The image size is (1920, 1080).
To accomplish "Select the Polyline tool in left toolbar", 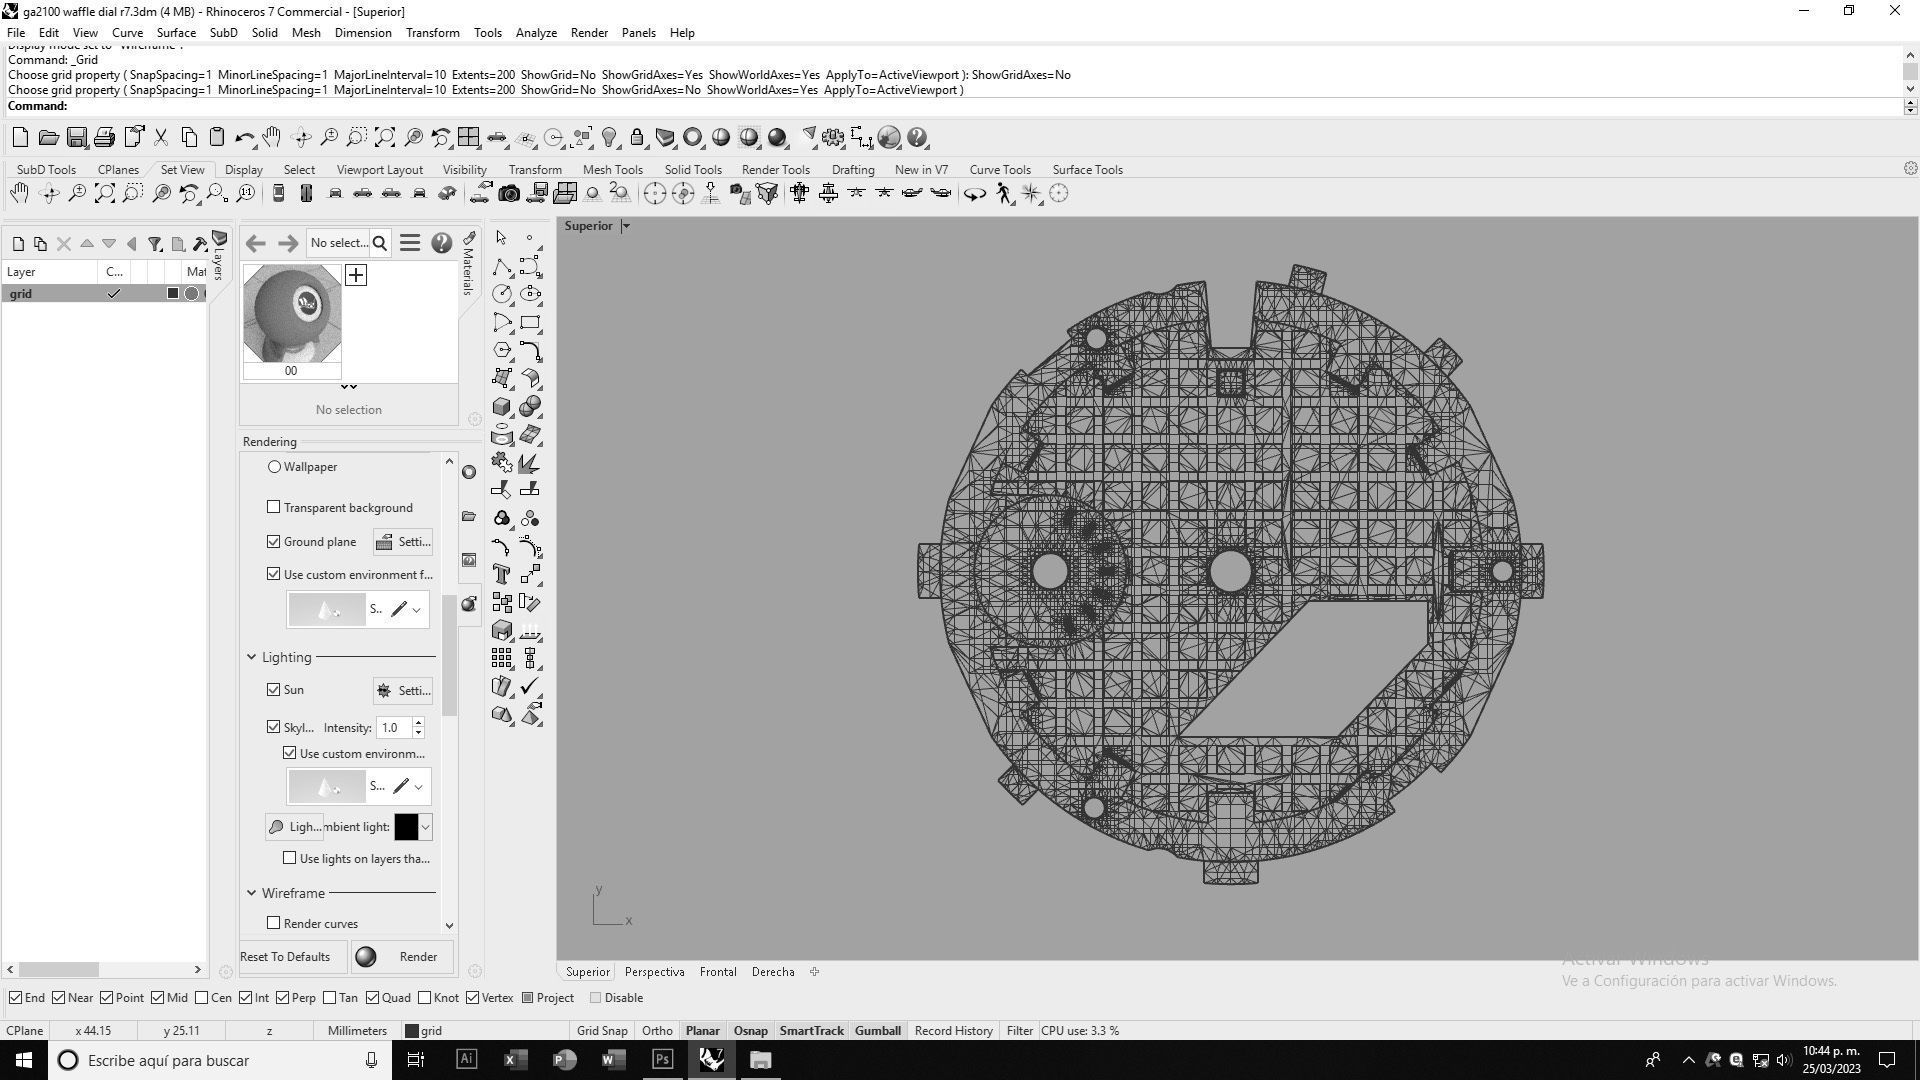I will (502, 267).
